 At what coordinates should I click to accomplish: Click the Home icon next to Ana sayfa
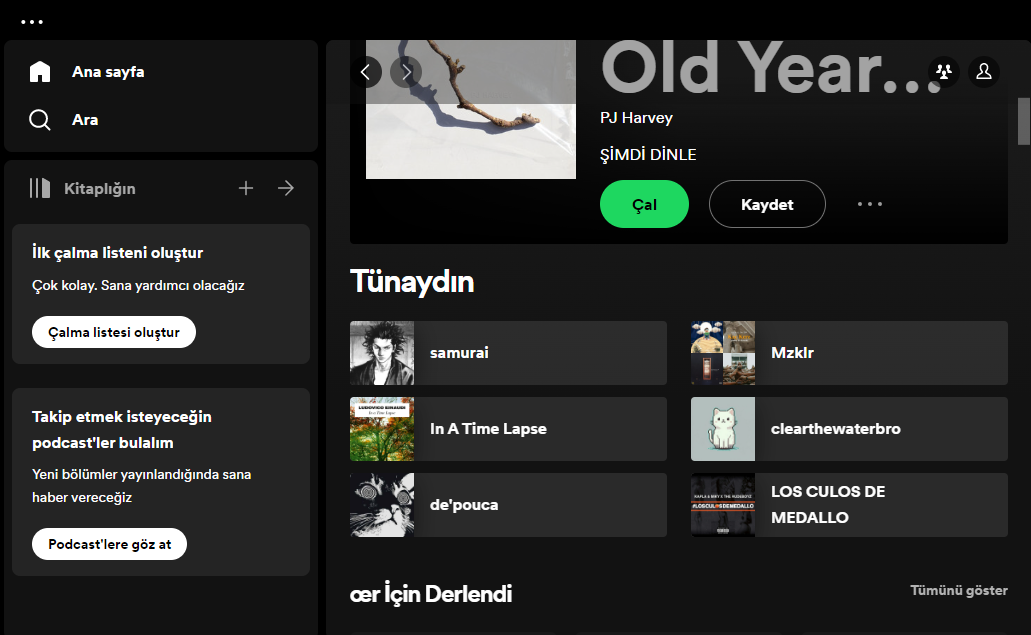[x=39, y=72]
